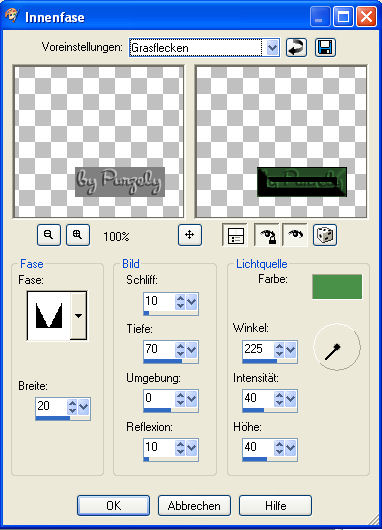
Task: Open the Umgebung slider dropdown arrow
Action: 192,399
